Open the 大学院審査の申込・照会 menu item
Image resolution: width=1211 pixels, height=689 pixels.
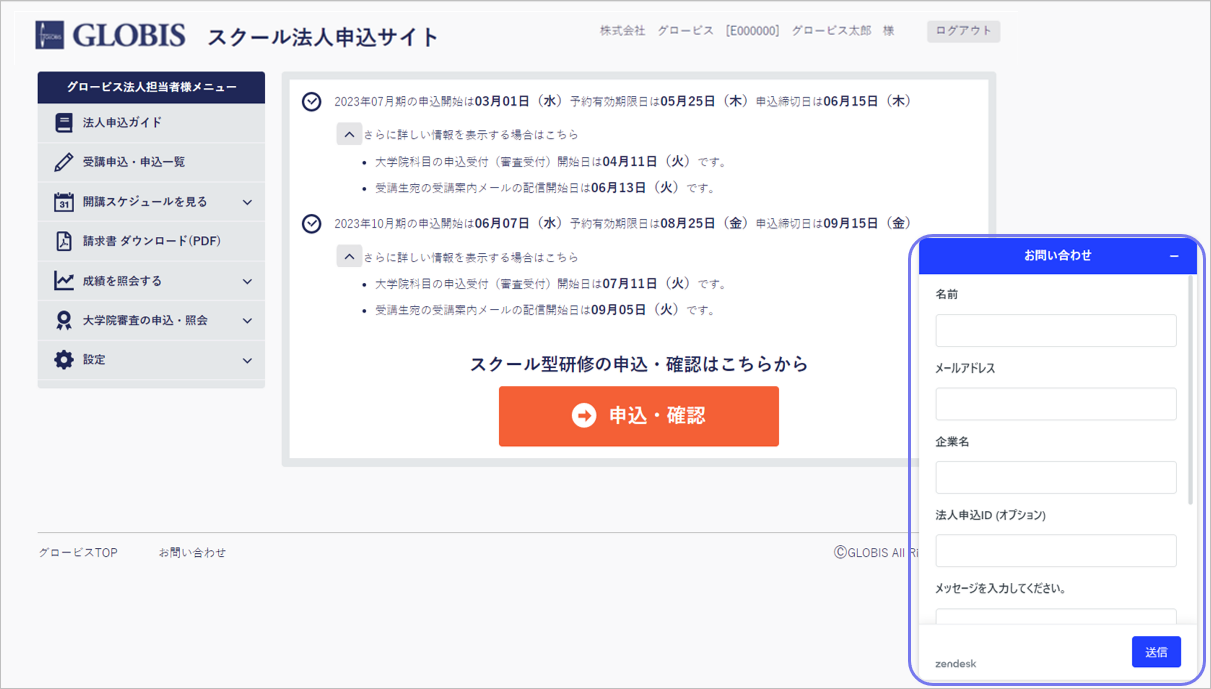tap(151, 320)
